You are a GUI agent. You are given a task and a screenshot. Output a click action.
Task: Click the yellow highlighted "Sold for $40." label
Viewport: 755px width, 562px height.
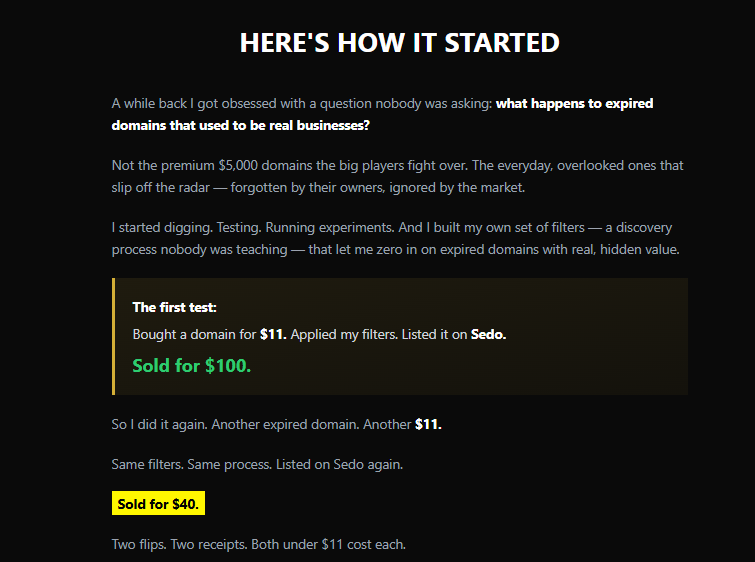pos(158,504)
